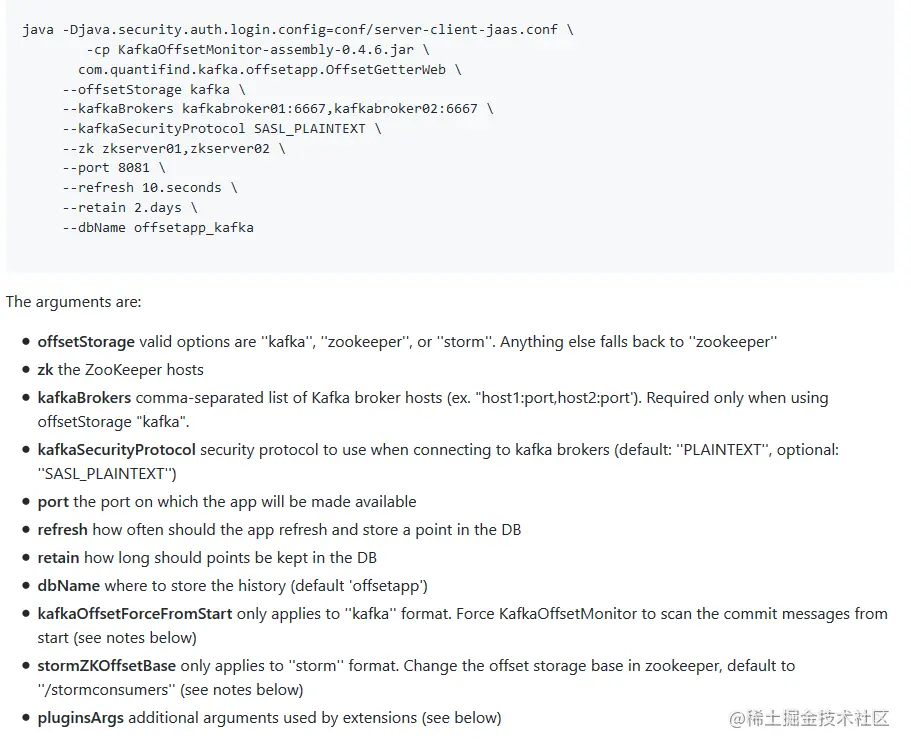Click the --refresh 10.seconds code line
This screenshot has height=750, width=911.
[150, 188]
